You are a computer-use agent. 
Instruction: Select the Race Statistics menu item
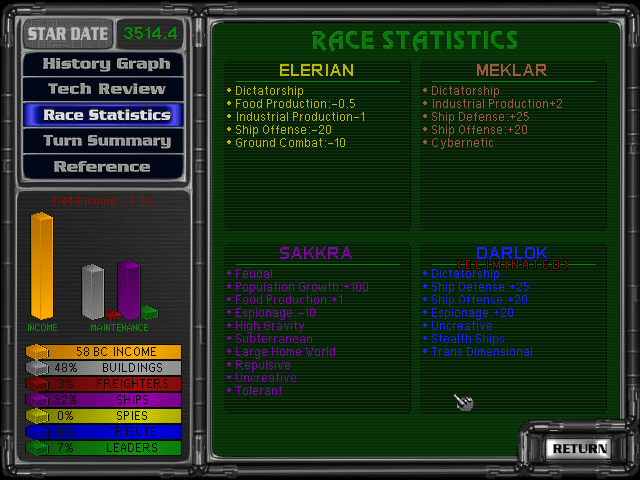click(x=103, y=115)
